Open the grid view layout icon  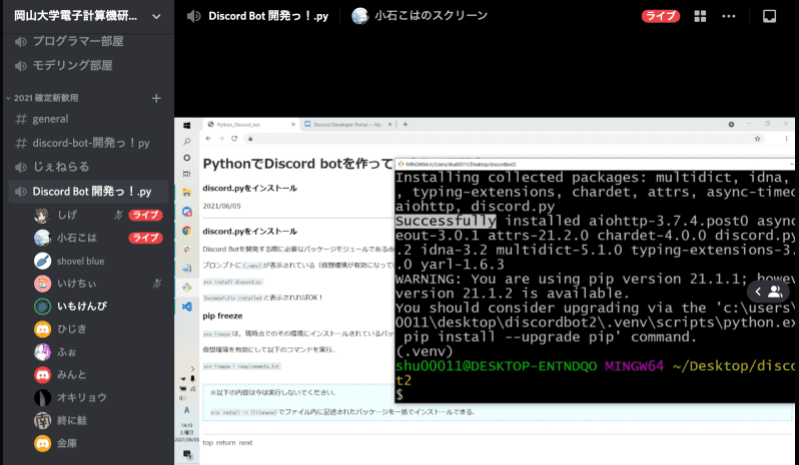[699, 17]
